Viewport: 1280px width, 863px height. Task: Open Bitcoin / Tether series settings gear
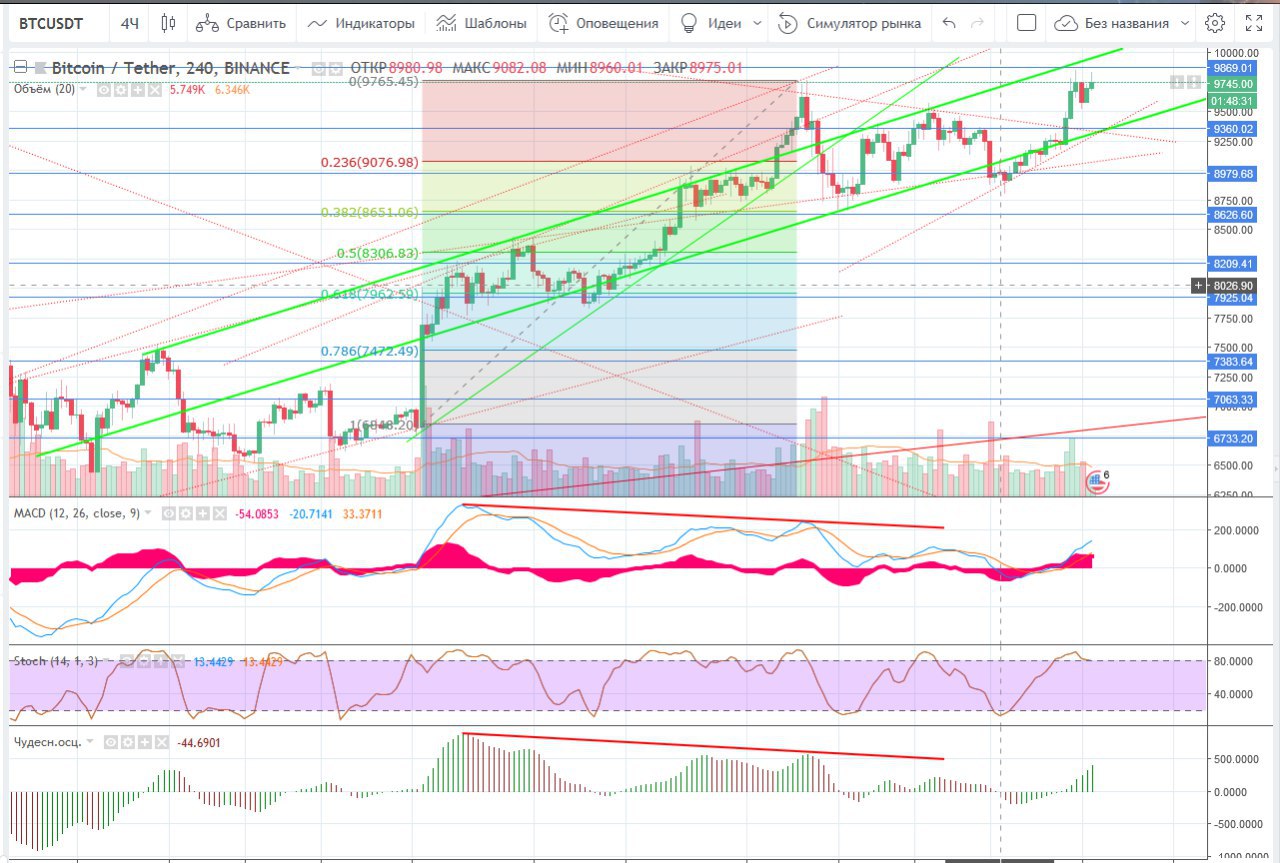click(x=334, y=69)
